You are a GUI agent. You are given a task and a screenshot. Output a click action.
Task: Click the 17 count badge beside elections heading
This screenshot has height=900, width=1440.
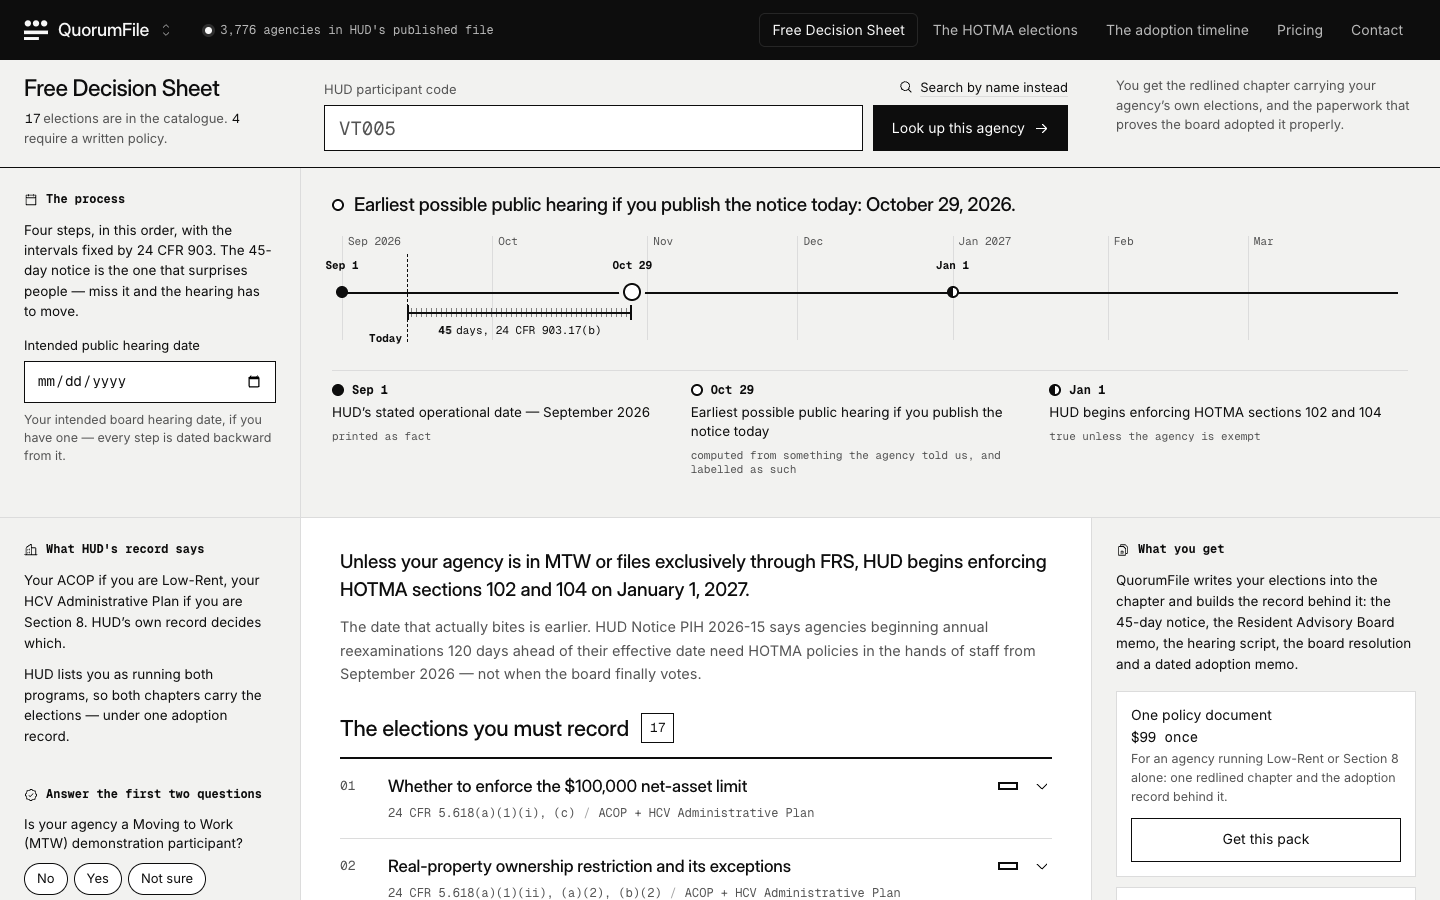coord(657,728)
